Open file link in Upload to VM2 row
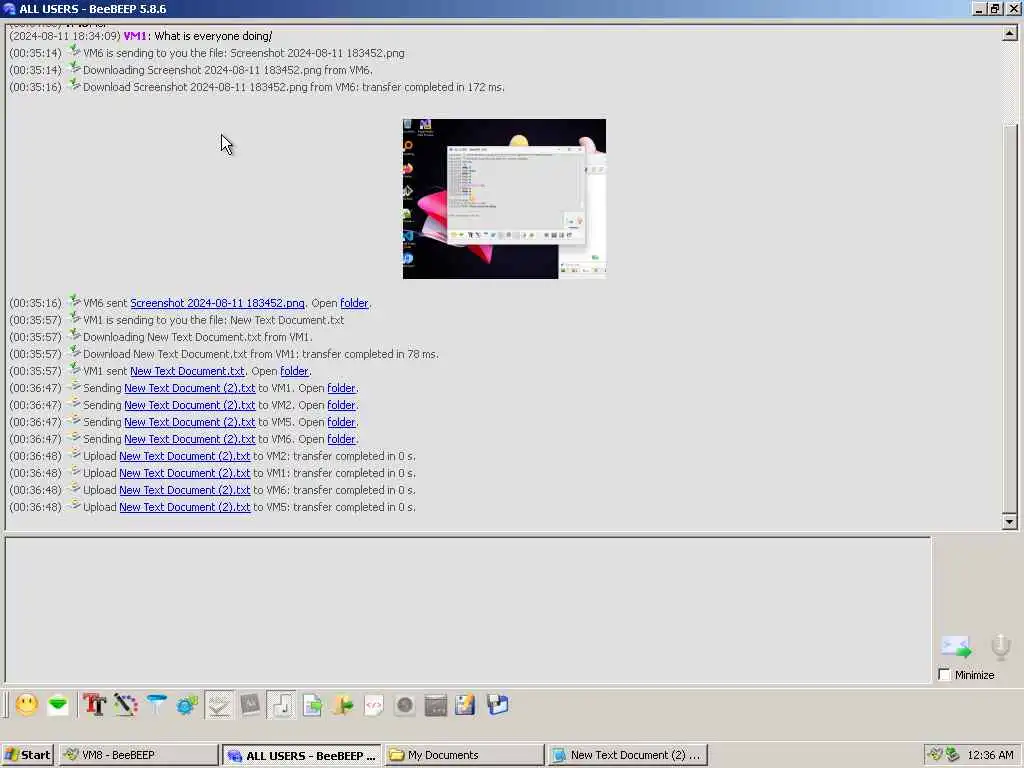Image resolution: width=1024 pixels, height=768 pixels. point(185,456)
